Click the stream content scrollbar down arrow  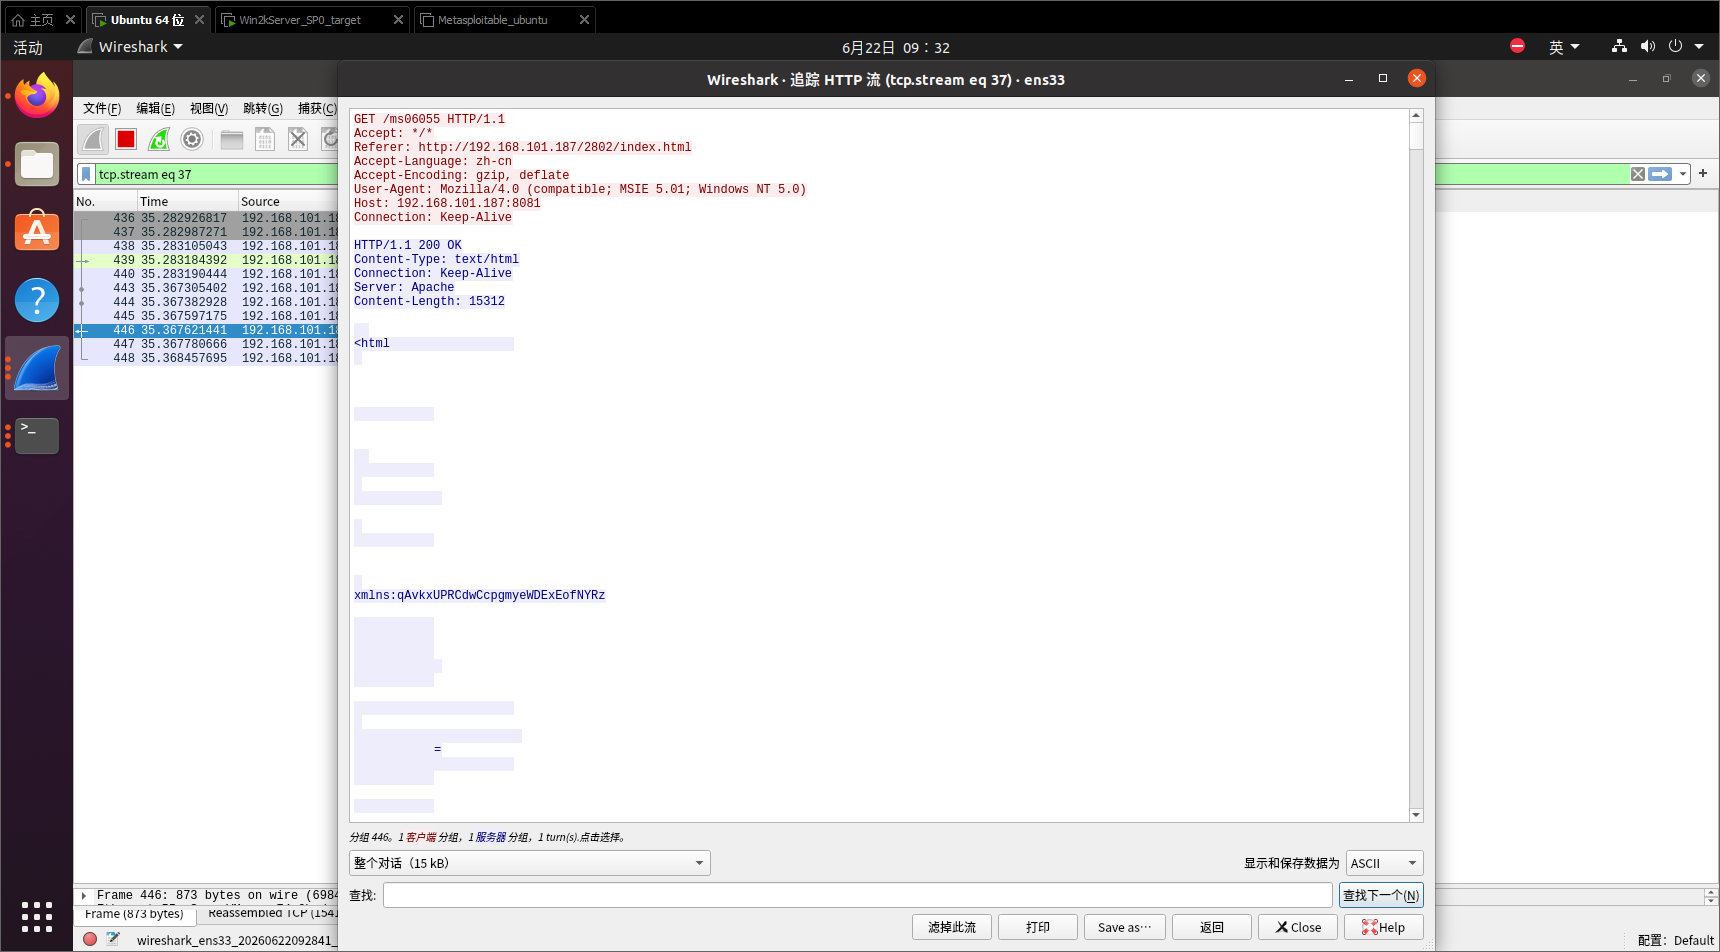coord(1416,815)
